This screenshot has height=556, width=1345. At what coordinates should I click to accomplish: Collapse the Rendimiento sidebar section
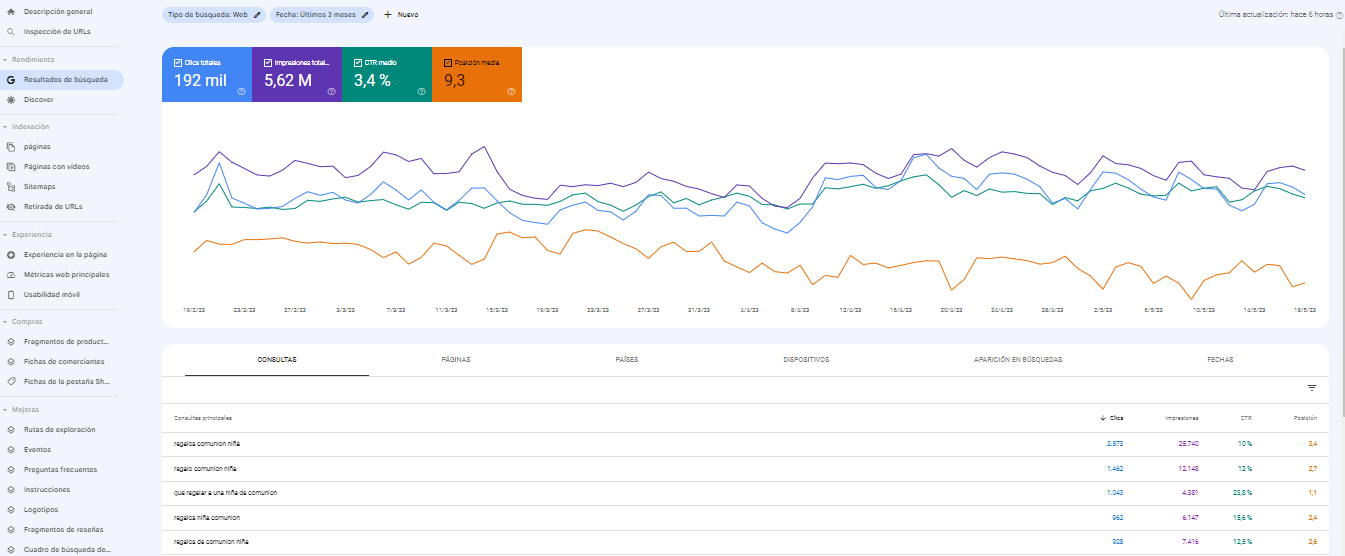pos(5,60)
